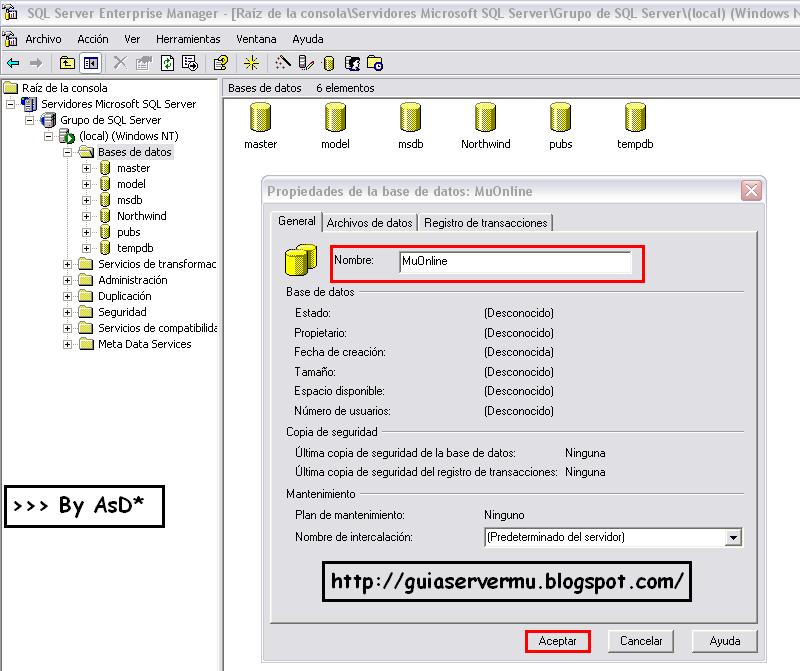This screenshot has height=671, width=800.
Task: Click the Forward arrow in the toolbar
Action: coord(36,63)
